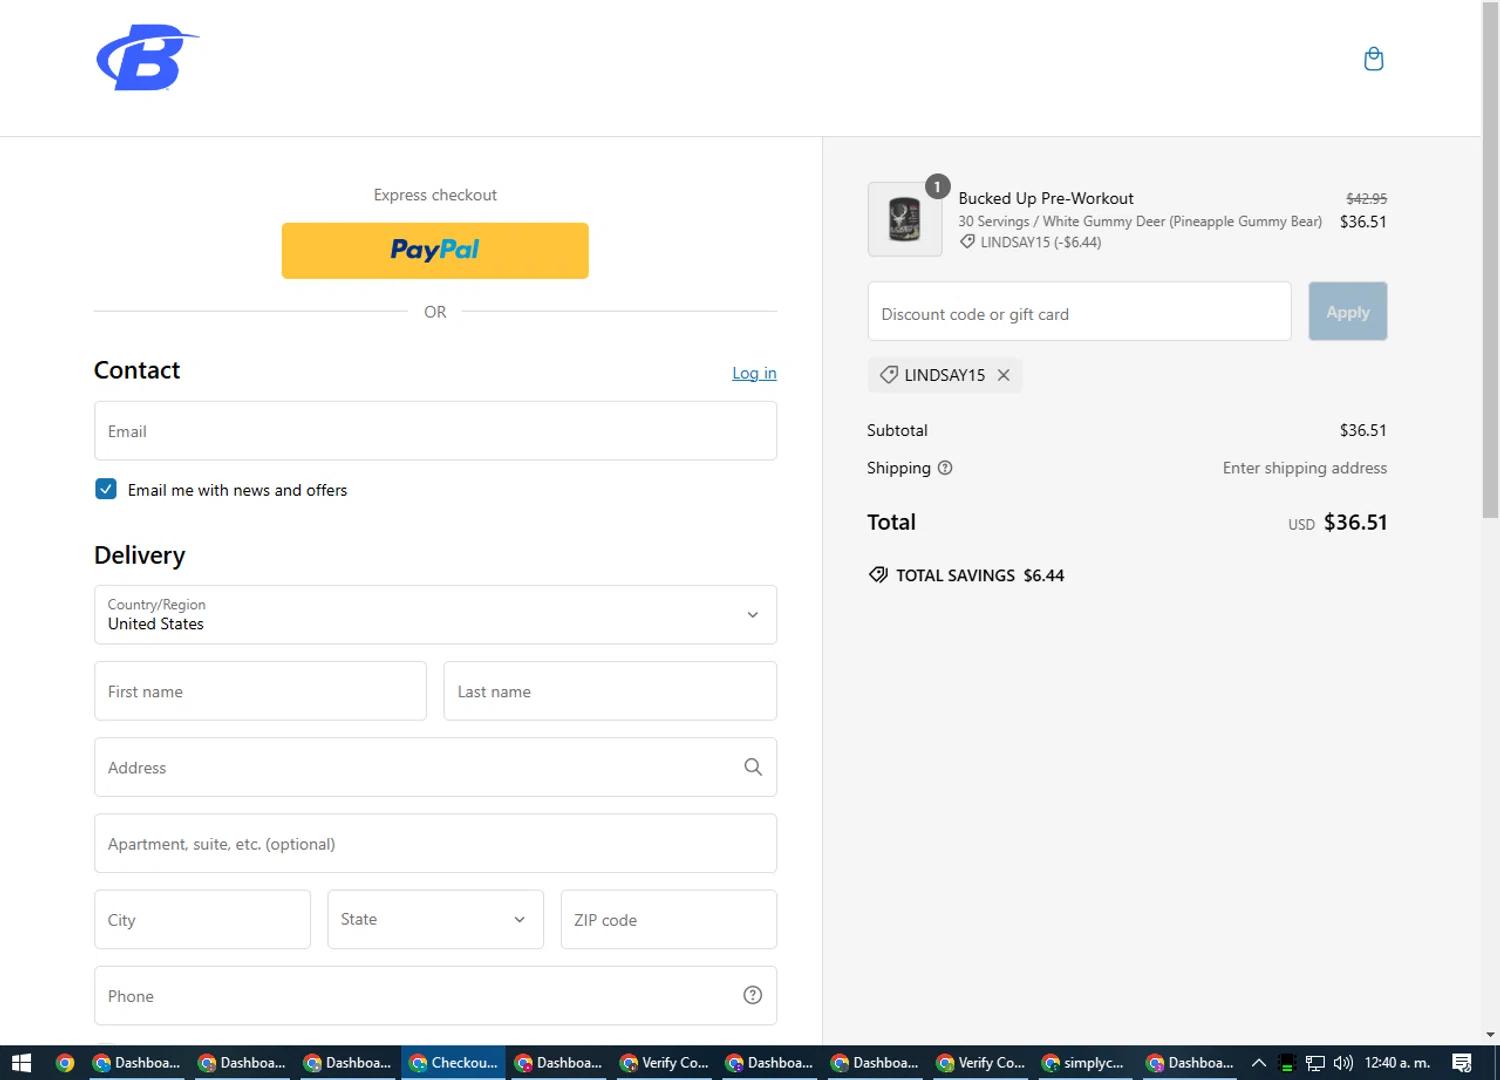This screenshot has height=1080, width=1500.
Task: Open the network tray icon
Action: tap(1315, 1063)
